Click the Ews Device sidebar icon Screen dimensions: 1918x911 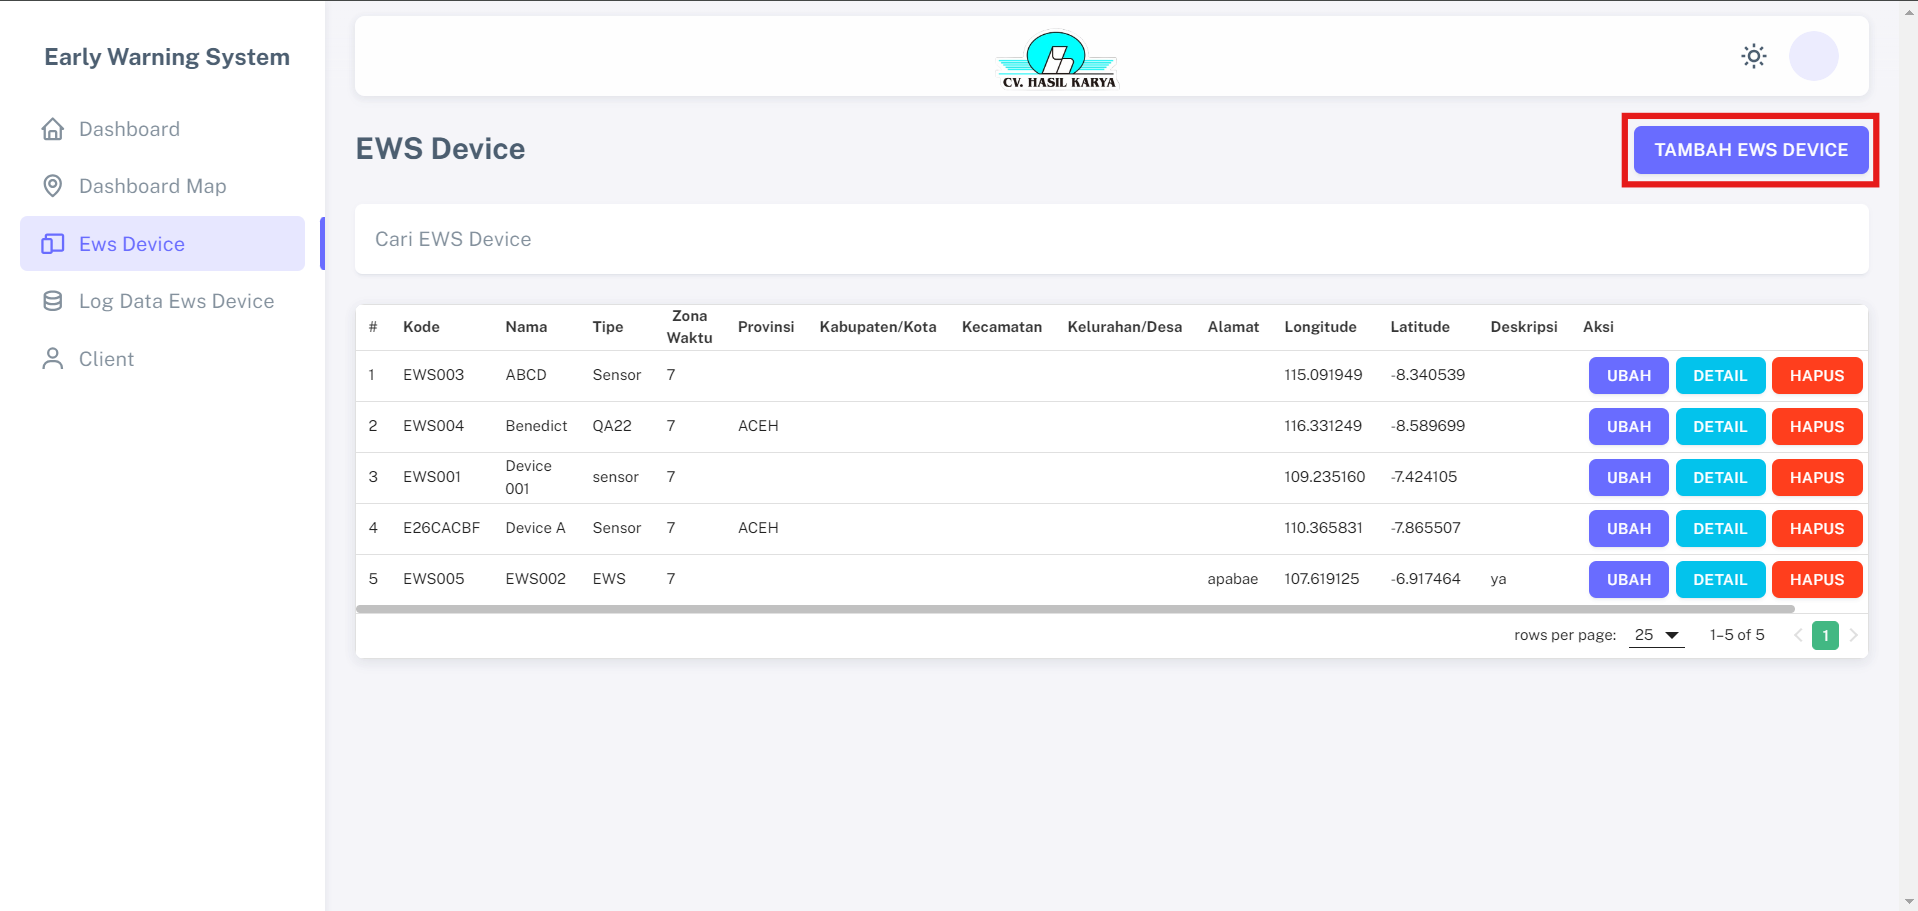click(x=53, y=244)
